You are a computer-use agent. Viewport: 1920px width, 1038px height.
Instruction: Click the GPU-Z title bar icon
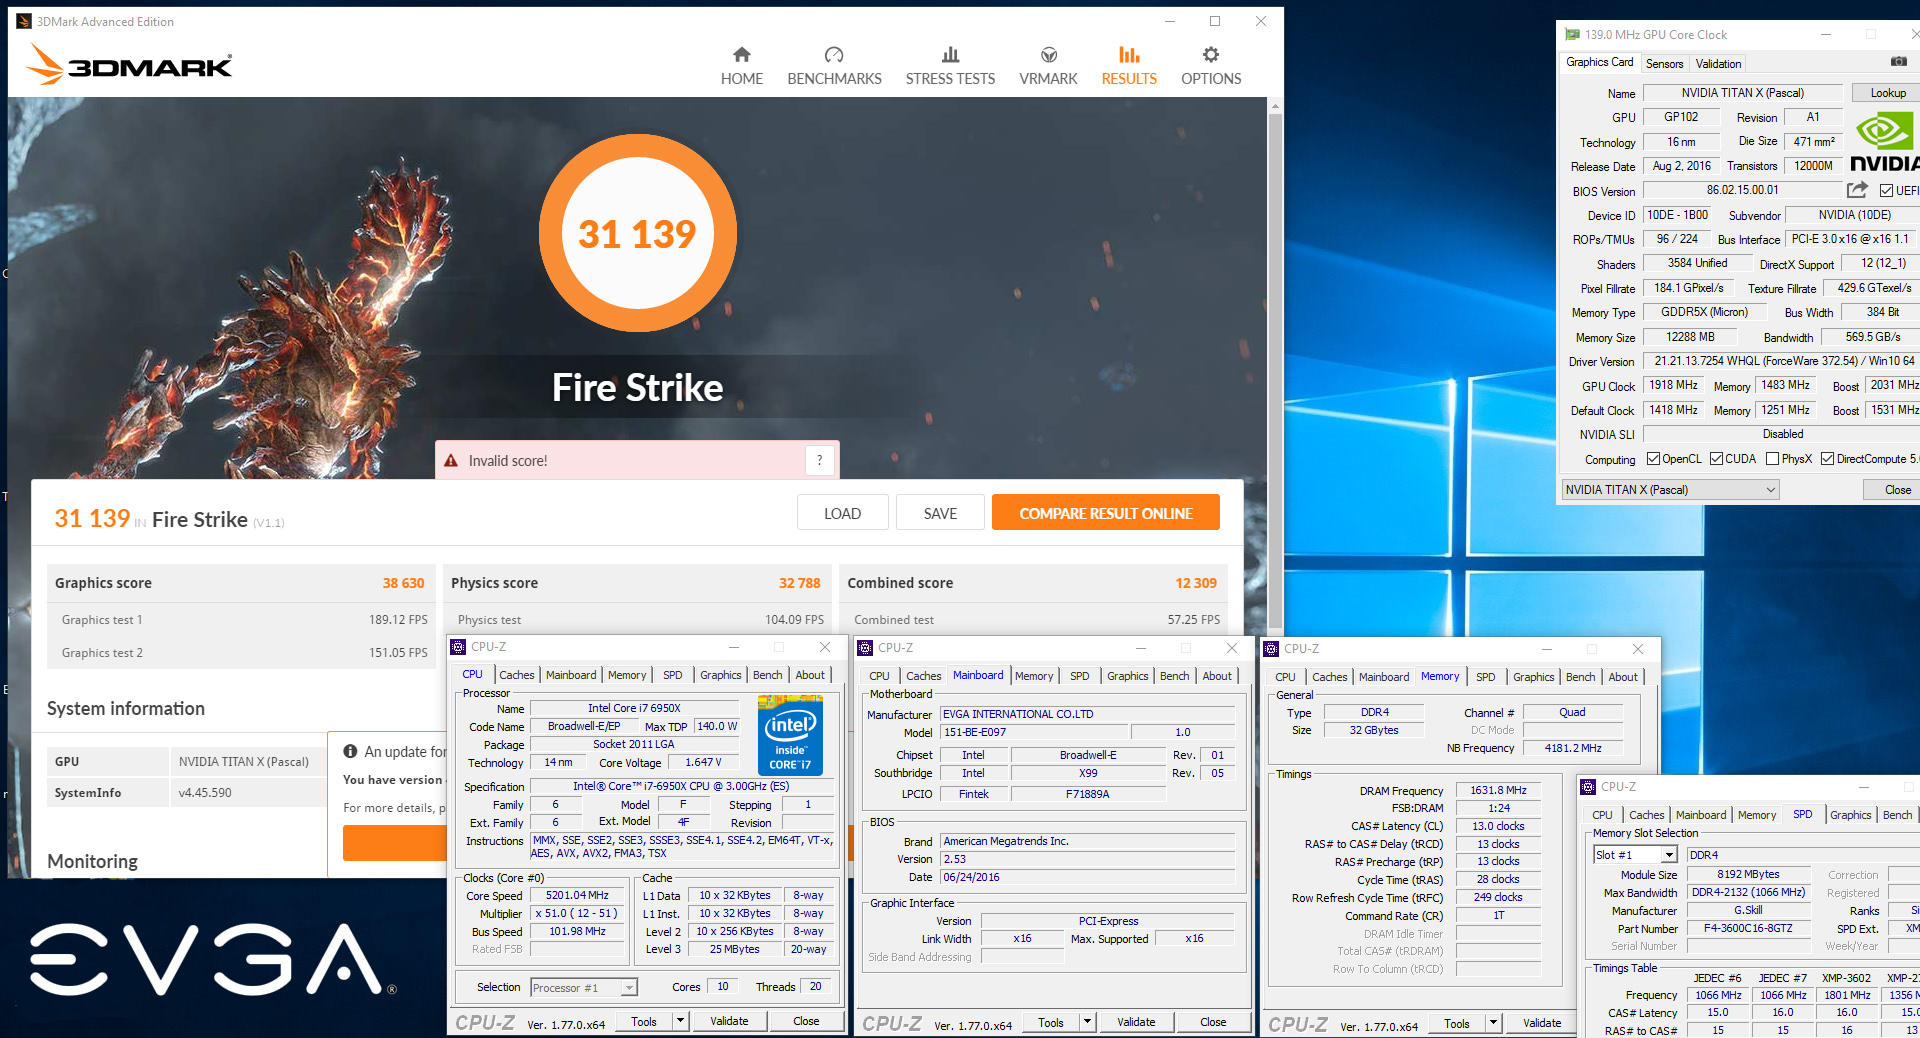tap(1572, 34)
